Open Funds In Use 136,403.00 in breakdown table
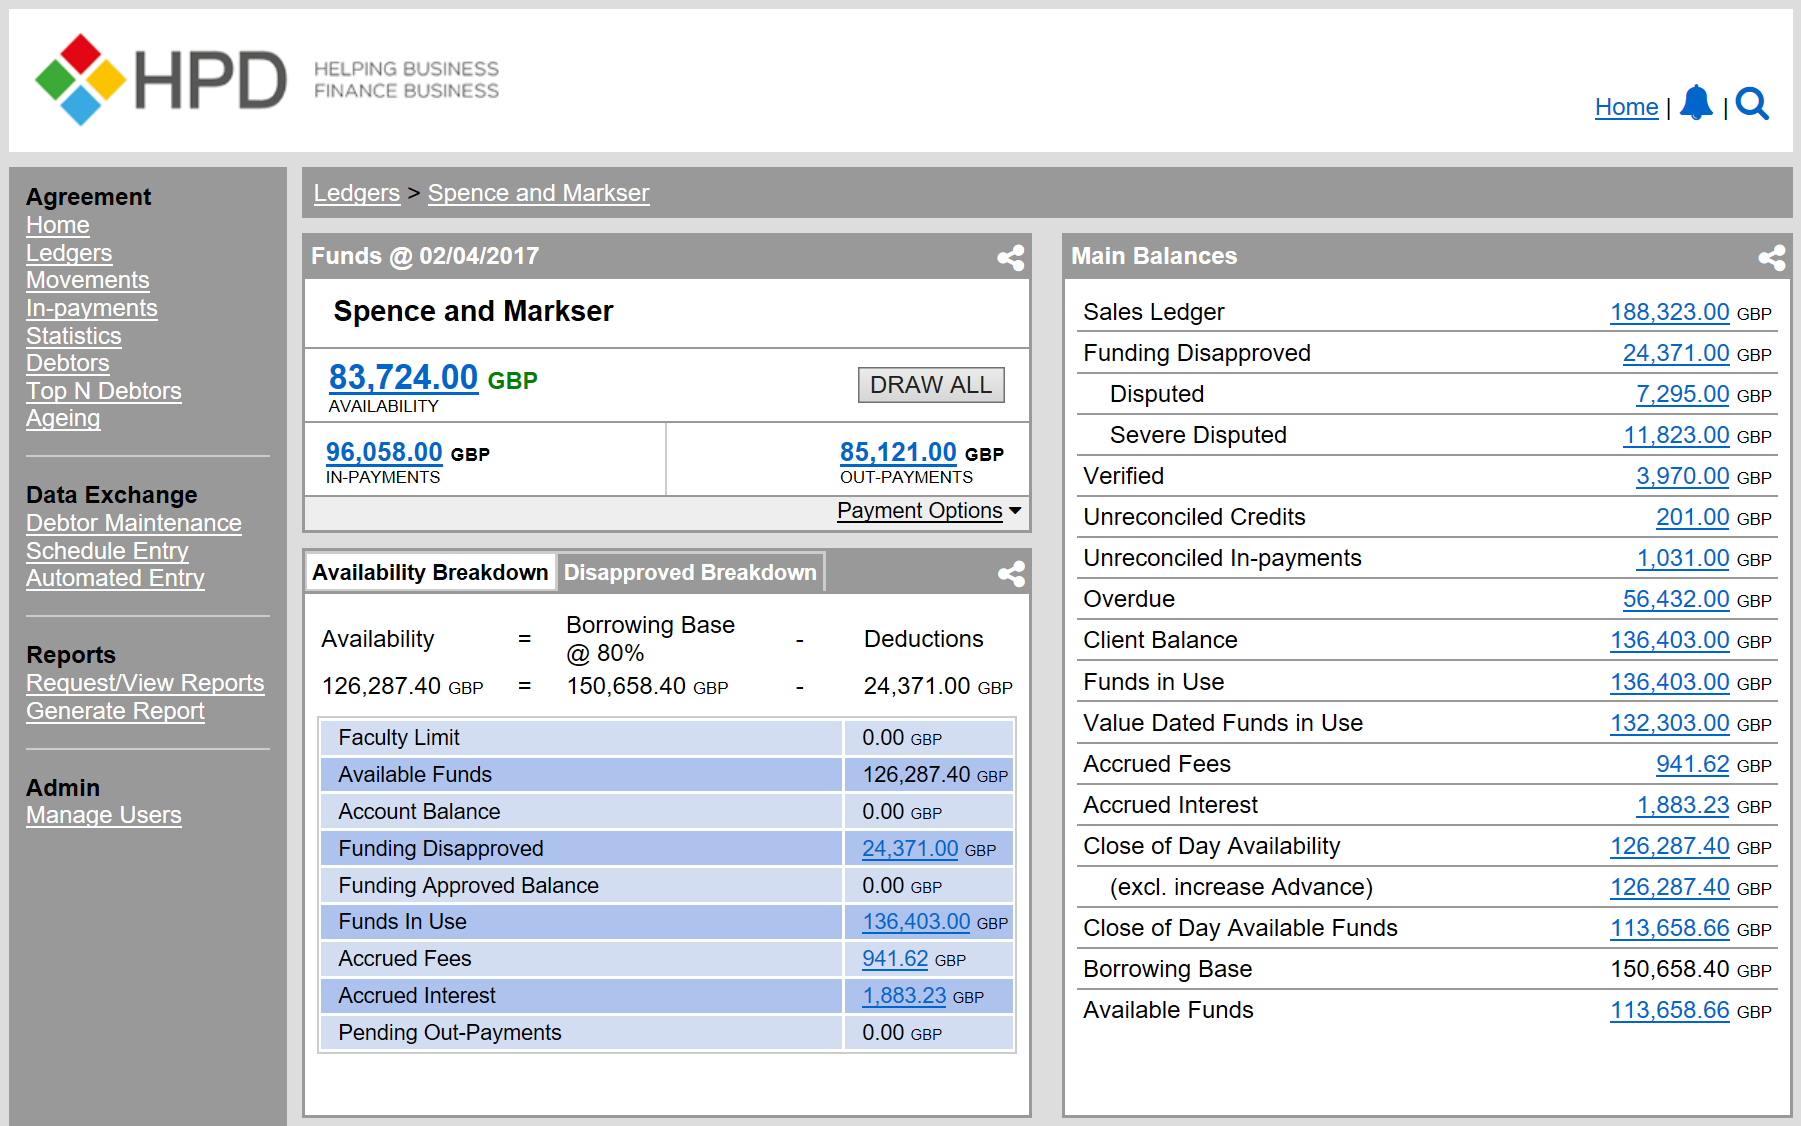The width and height of the screenshot is (1801, 1126). tap(916, 921)
